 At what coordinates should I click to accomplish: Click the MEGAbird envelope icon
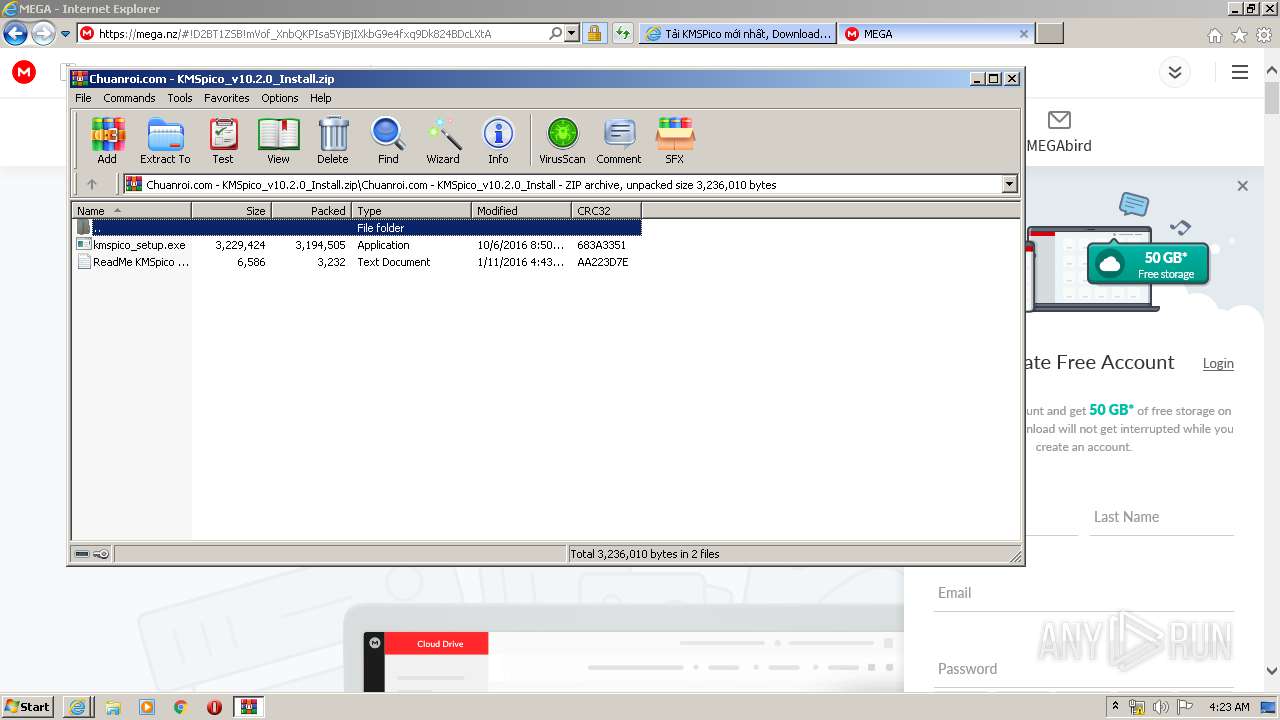pyautogui.click(x=1059, y=120)
